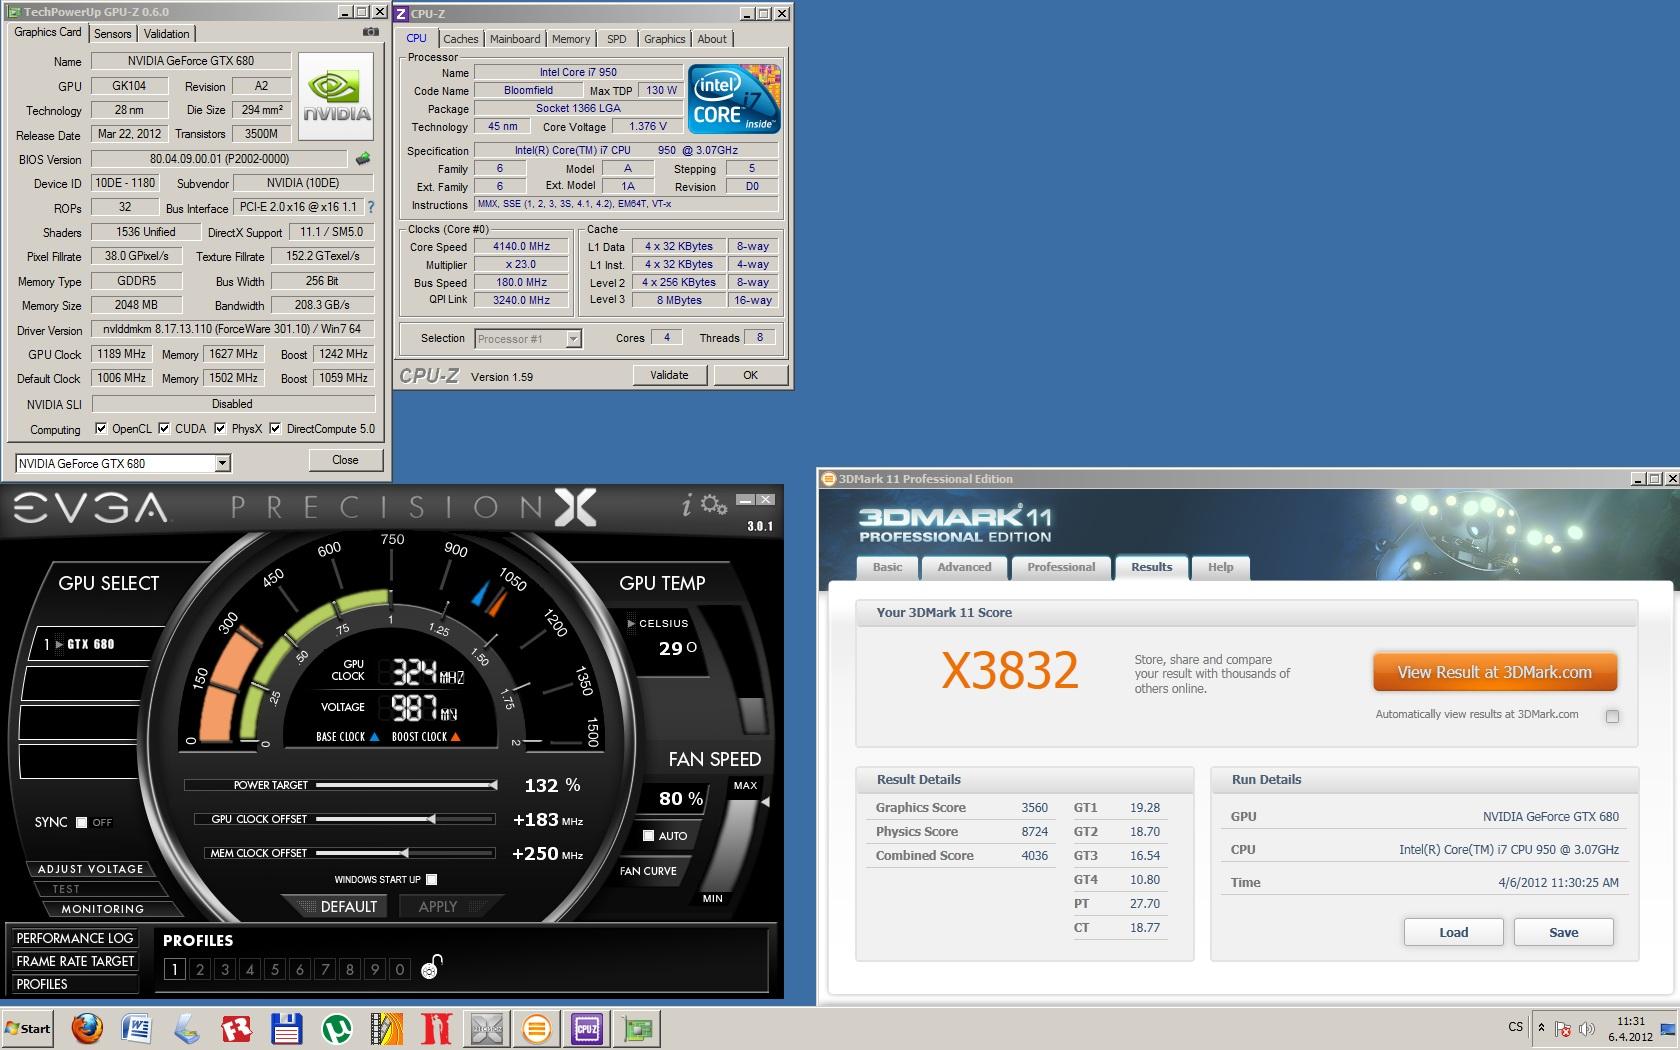Check the Windows Start Up box
The width and height of the screenshot is (1680, 1050).
(431, 879)
